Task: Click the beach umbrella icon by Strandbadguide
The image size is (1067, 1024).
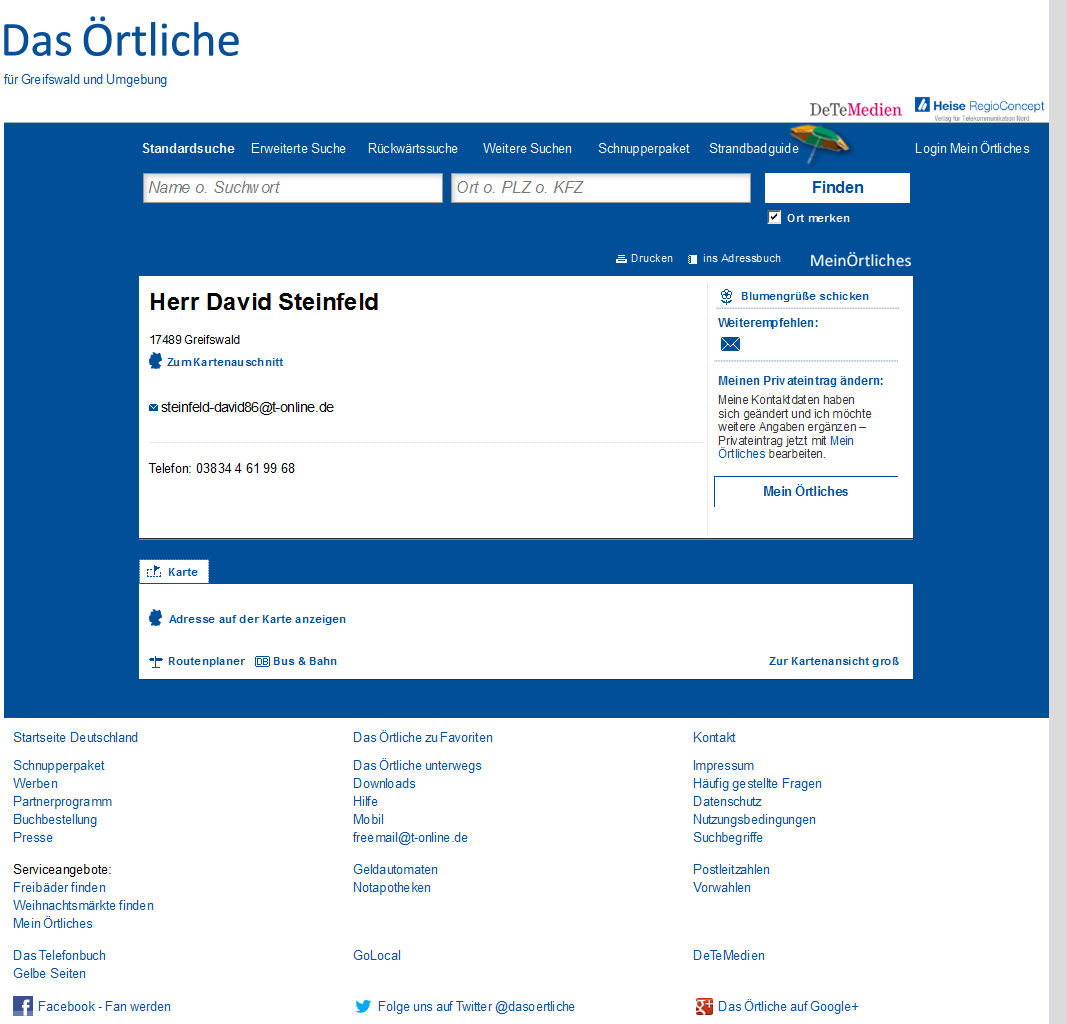Action: coord(821,142)
